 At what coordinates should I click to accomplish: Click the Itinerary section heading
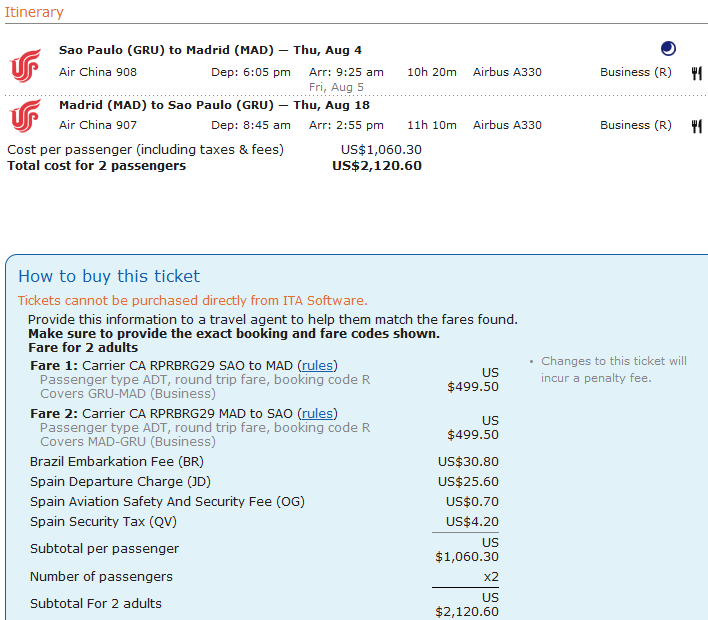tap(35, 13)
